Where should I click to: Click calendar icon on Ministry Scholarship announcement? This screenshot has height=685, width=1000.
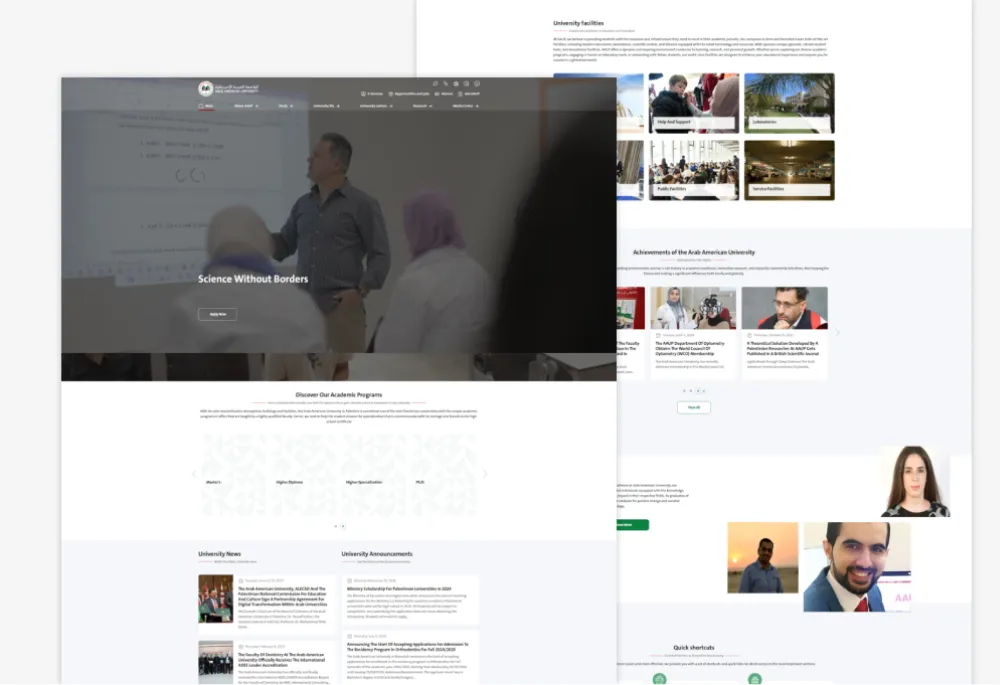[x=350, y=580]
